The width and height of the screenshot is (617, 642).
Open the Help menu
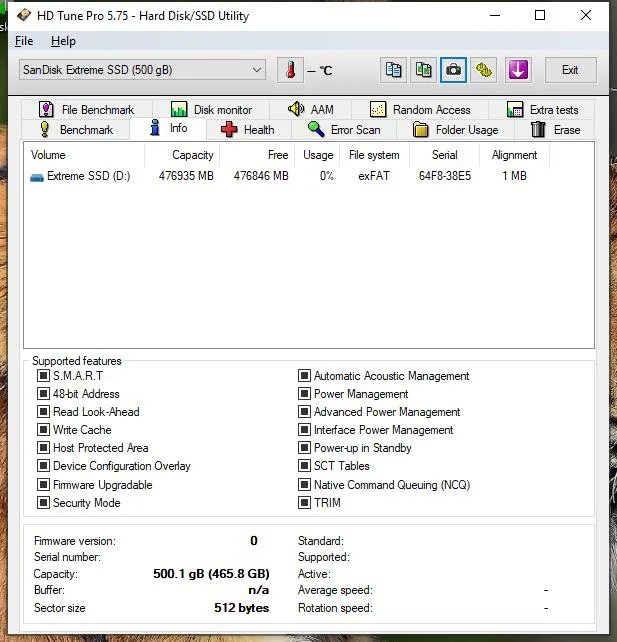point(63,41)
